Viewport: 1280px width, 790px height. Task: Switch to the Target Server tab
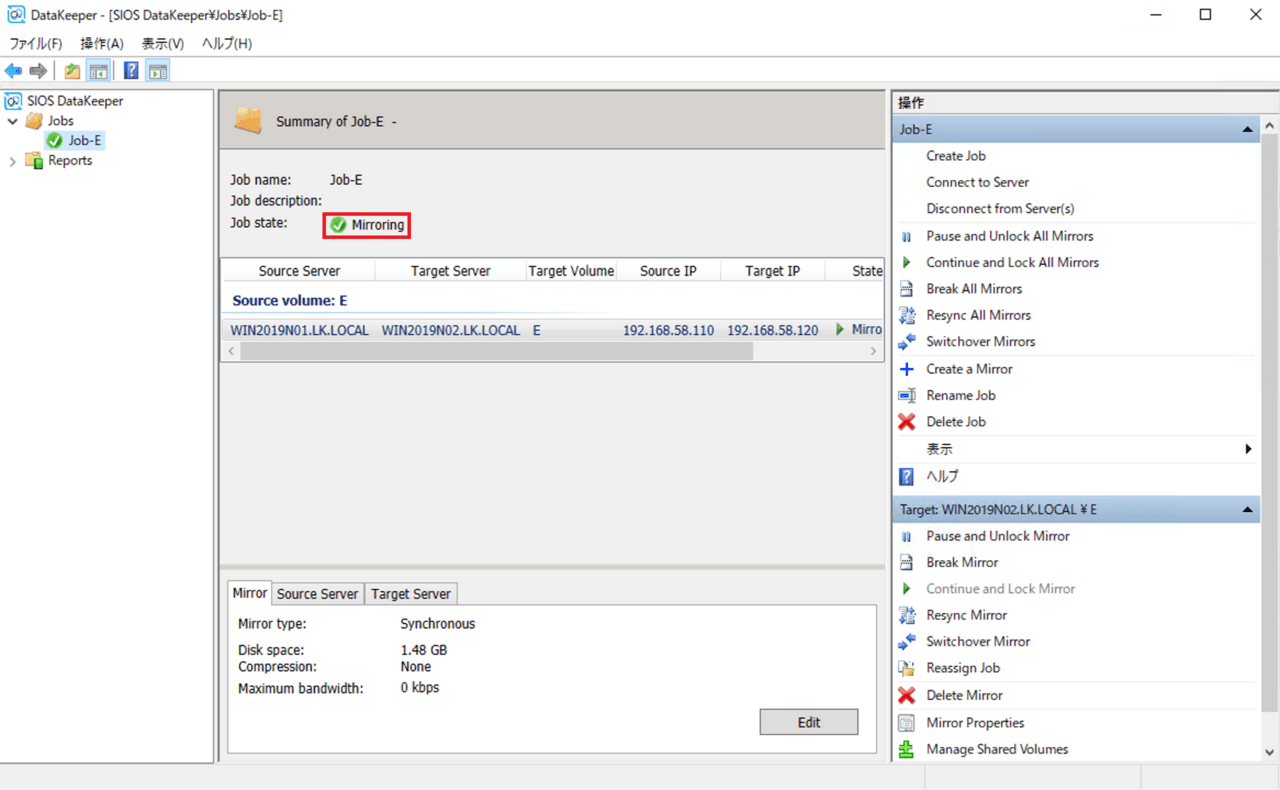411,594
